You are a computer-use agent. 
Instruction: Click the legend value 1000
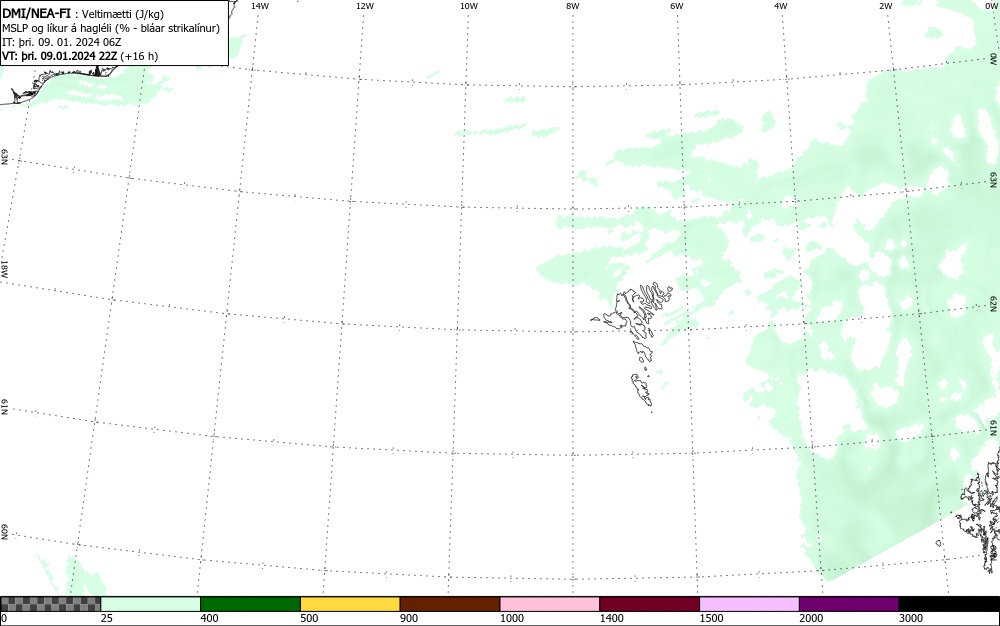[511, 618]
